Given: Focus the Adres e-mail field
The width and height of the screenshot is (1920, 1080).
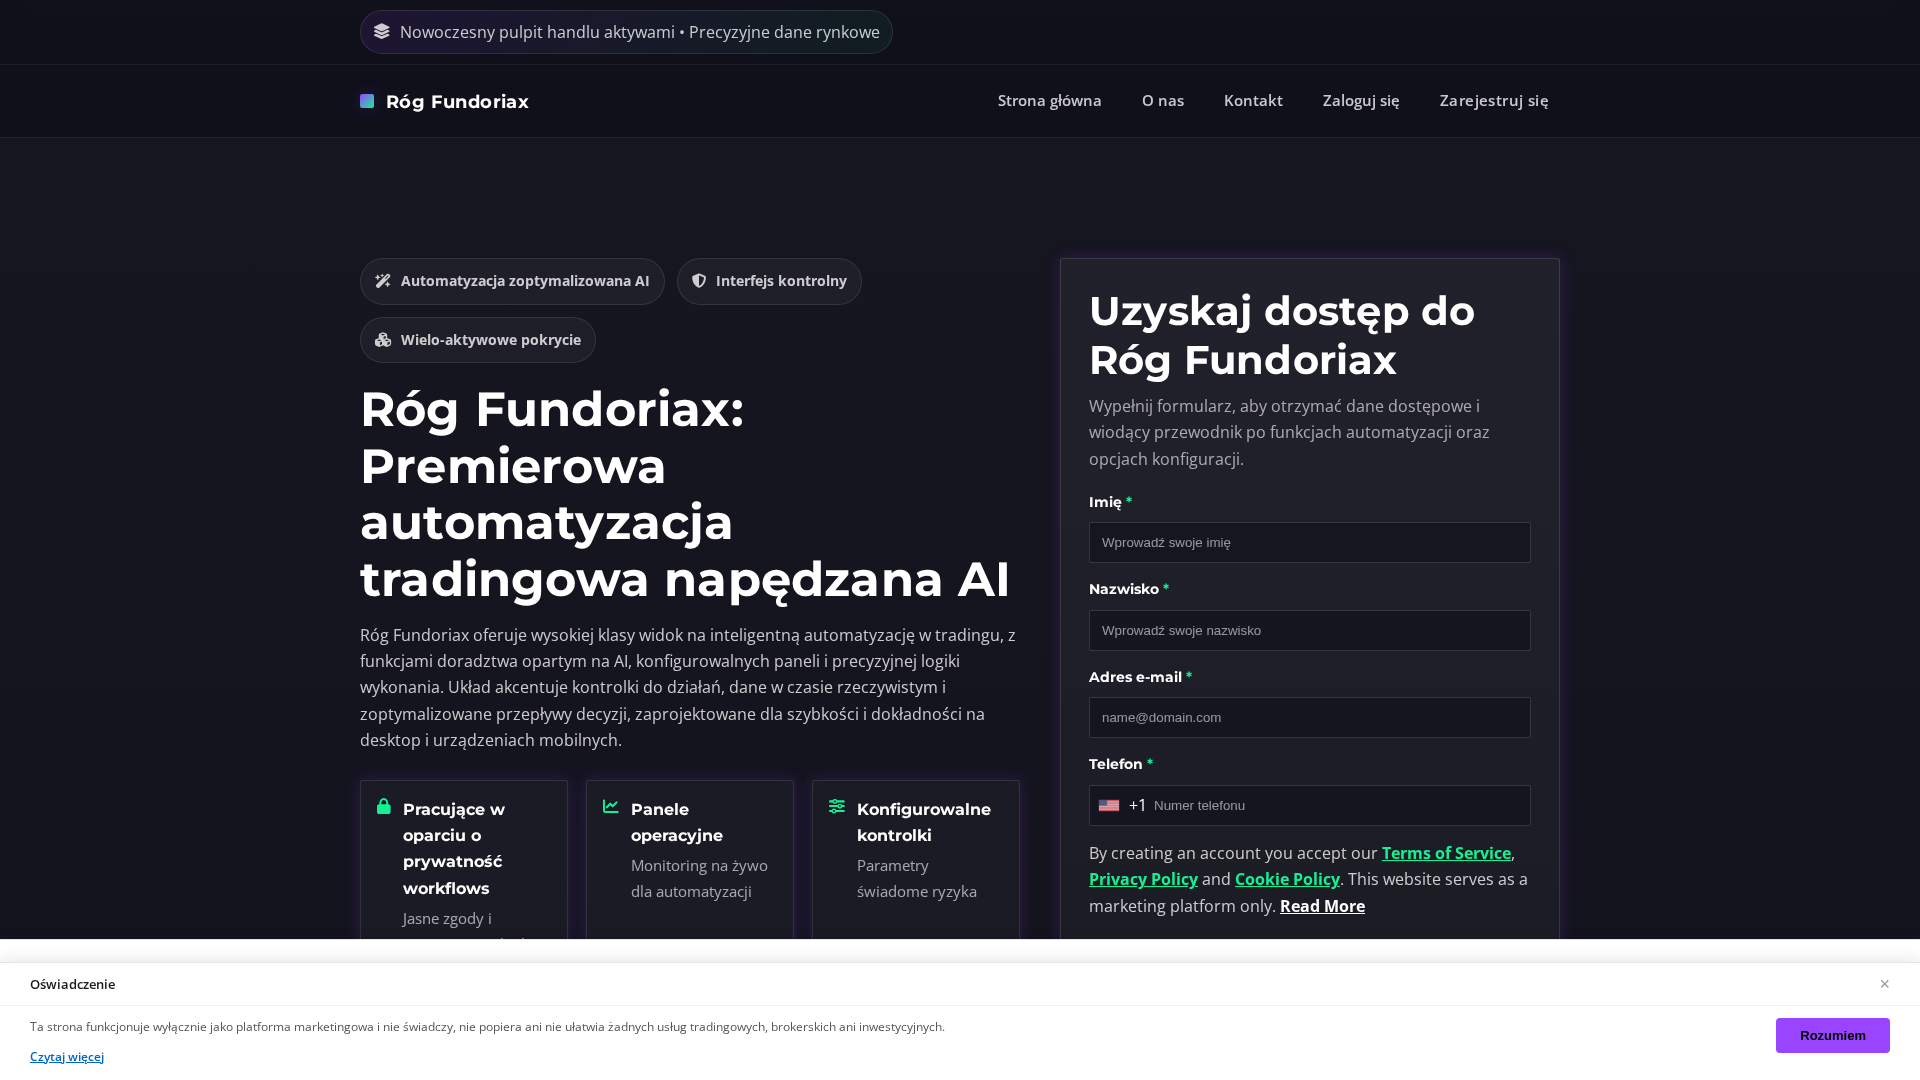Looking at the screenshot, I should click(1310, 718).
